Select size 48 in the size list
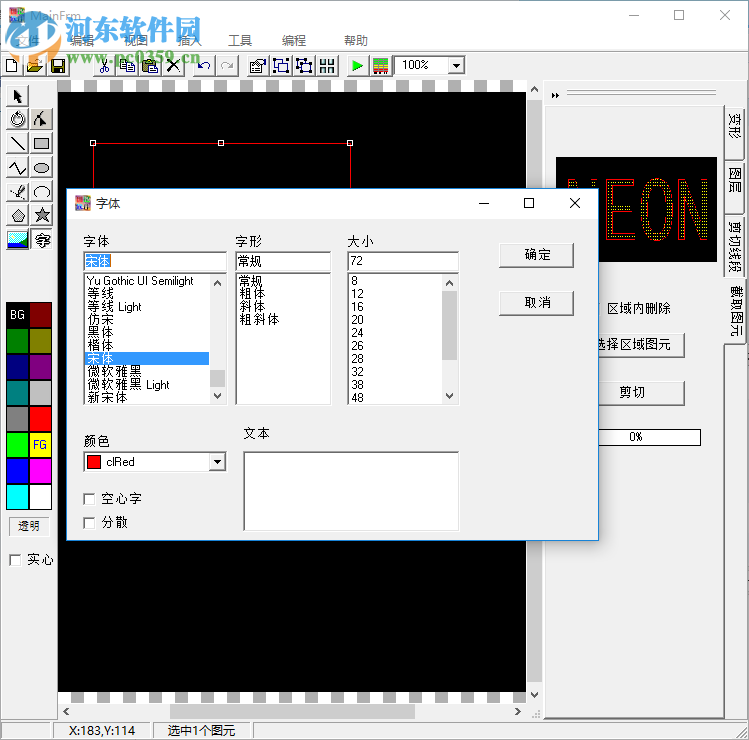Image resolution: width=749 pixels, height=740 pixels. click(x=396, y=397)
